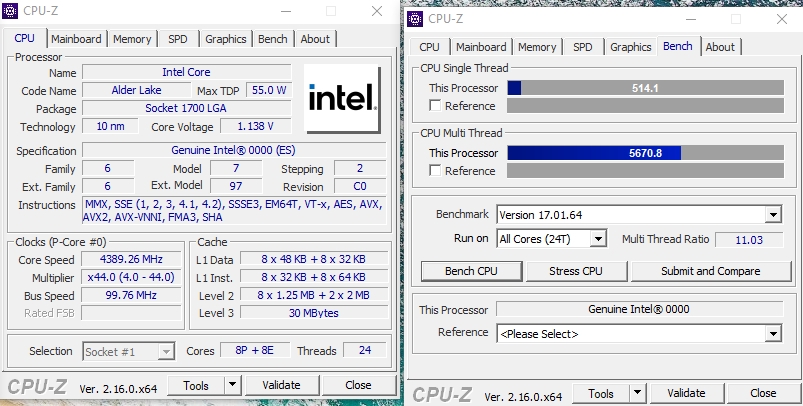The image size is (803, 406).
Task: Open the Benchmark version dropdown
Action: tap(773, 215)
